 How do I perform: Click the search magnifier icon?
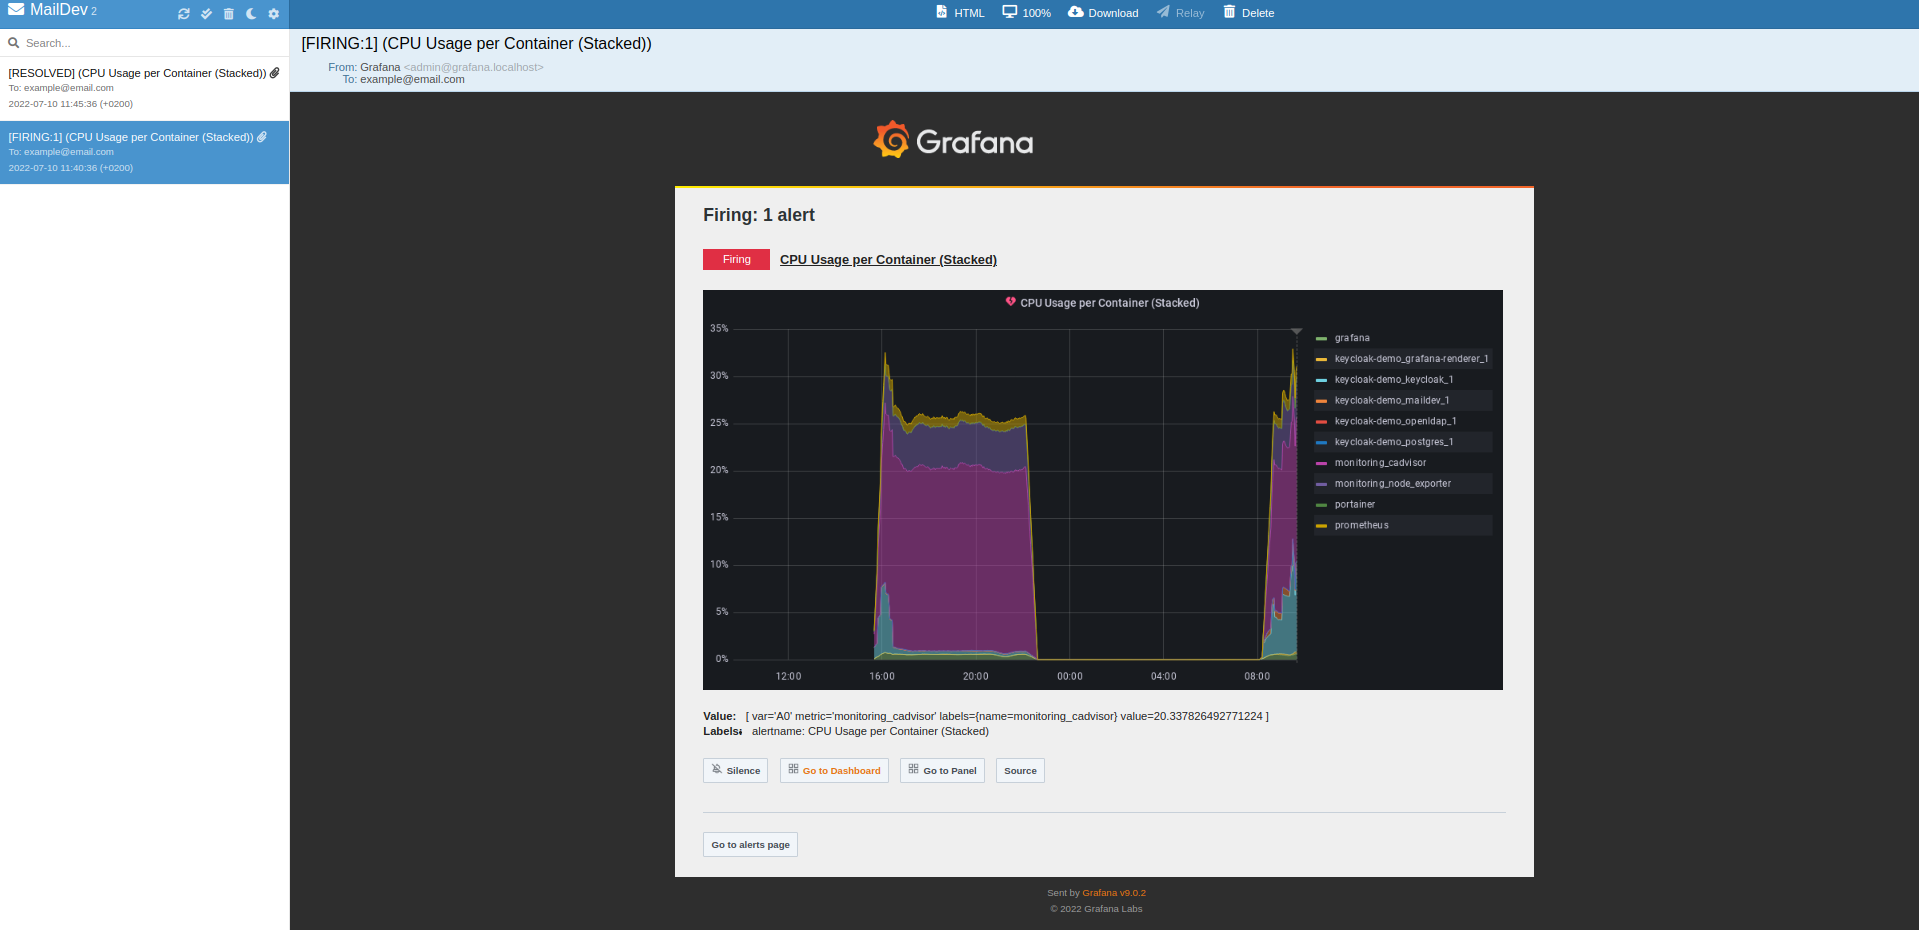click(x=14, y=43)
